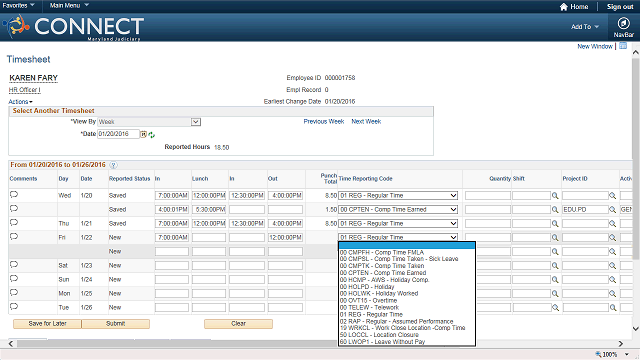Click Out field showing 12:00:00PM on Fri

[285, 238]
